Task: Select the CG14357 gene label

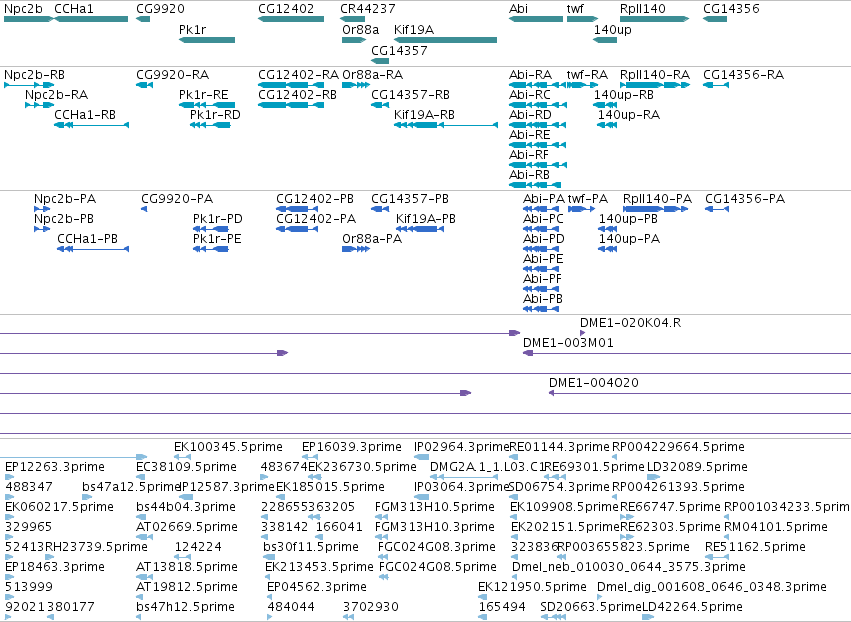Action: 399,50
